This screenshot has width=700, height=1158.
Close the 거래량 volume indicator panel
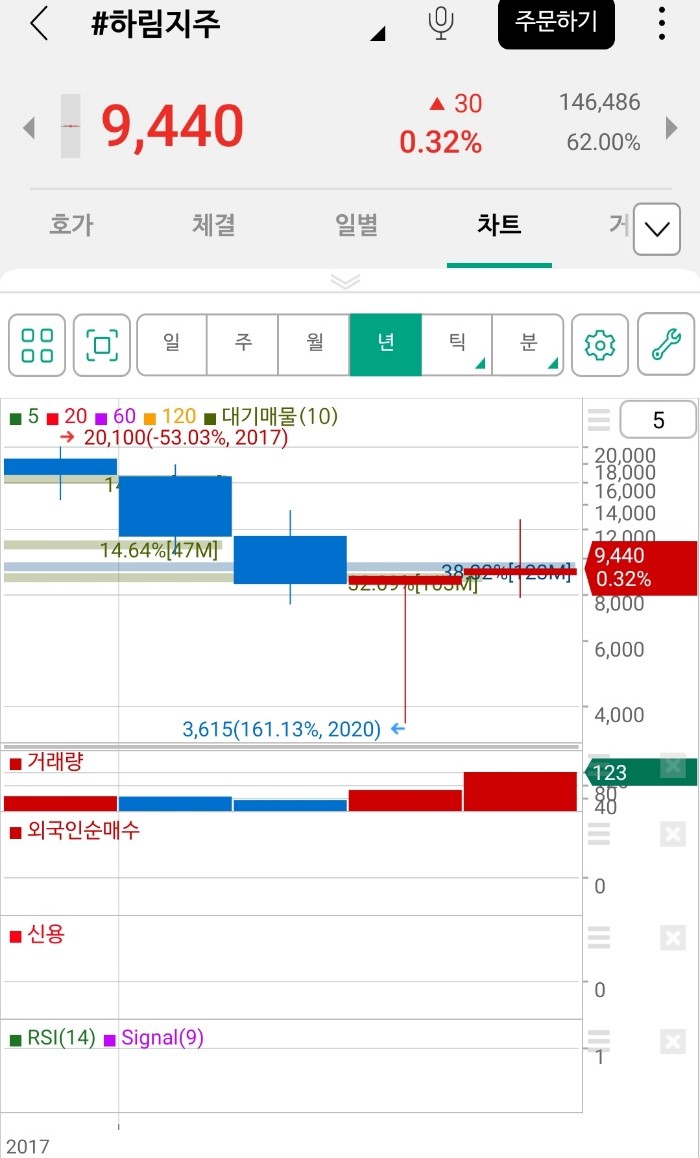point(673,765)
